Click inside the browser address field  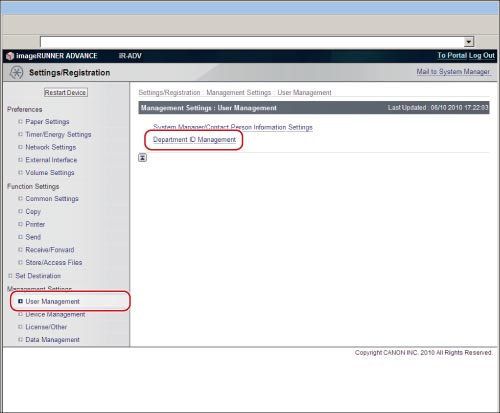click(252, 42)
